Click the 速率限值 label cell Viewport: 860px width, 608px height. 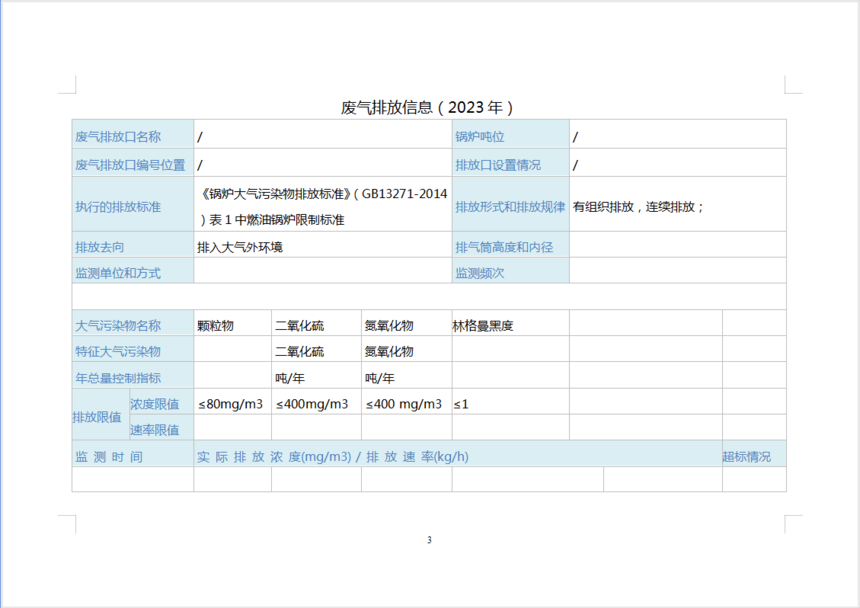pos(155,430)
